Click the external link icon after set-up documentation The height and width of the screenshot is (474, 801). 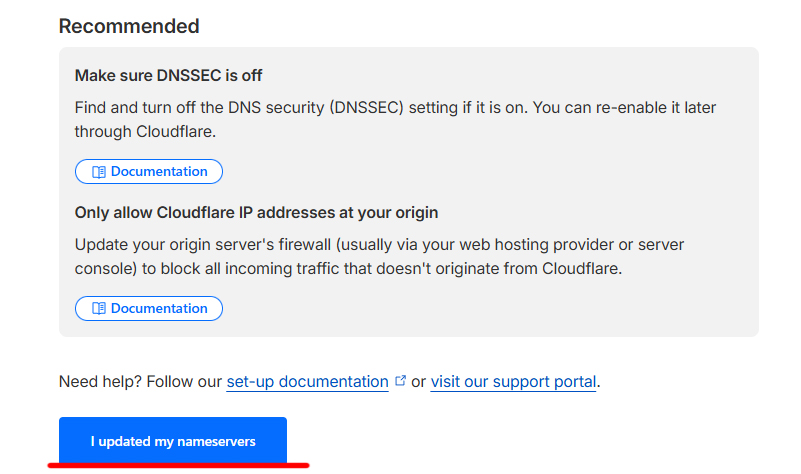click(x=401, y=381)
